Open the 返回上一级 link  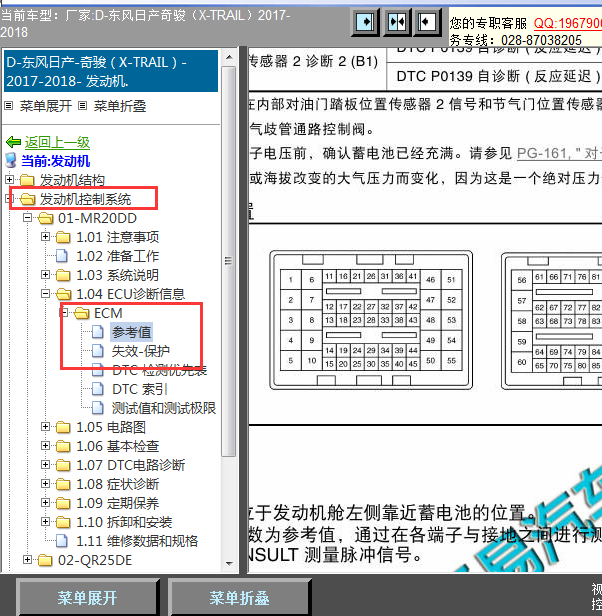(57, 142)
